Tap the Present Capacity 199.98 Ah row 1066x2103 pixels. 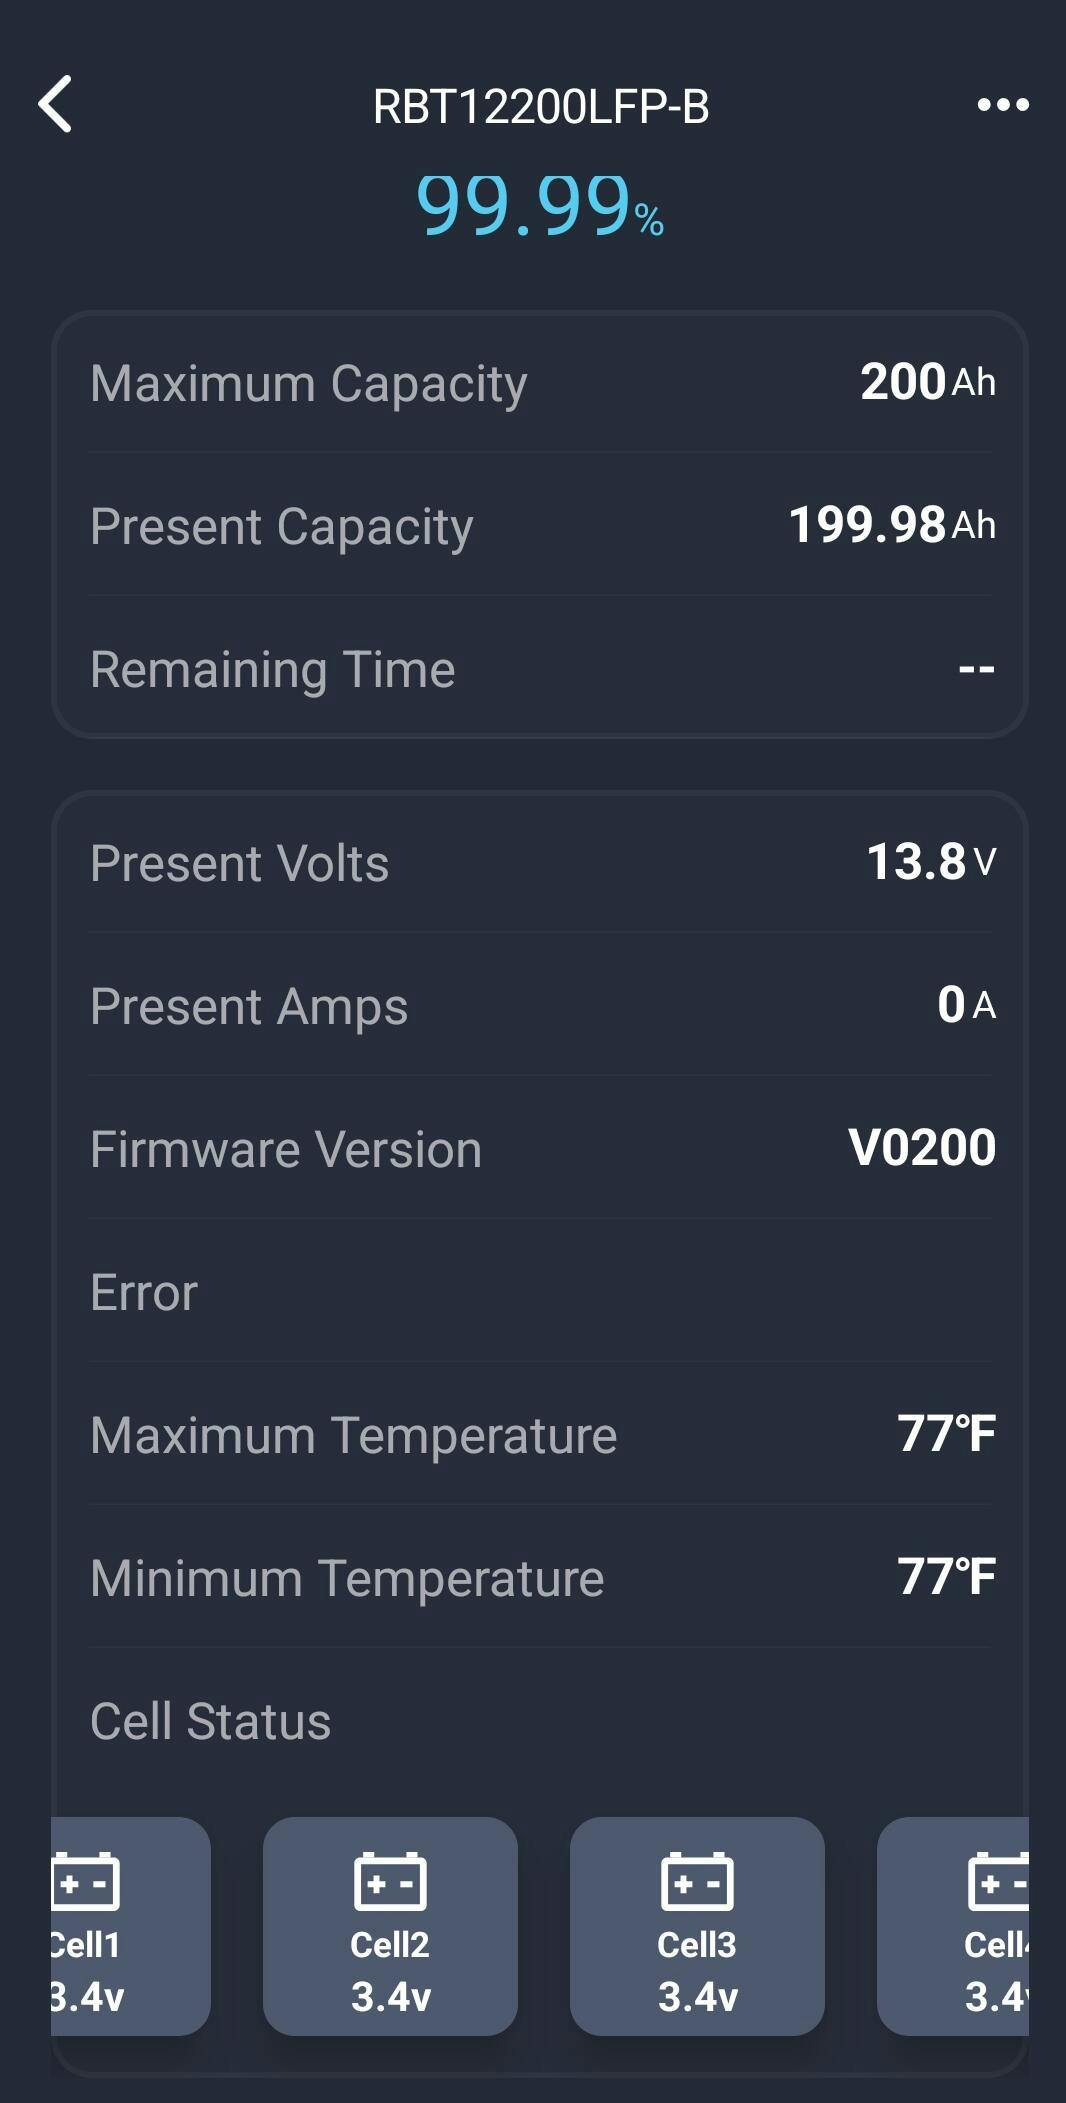(540, 526)
